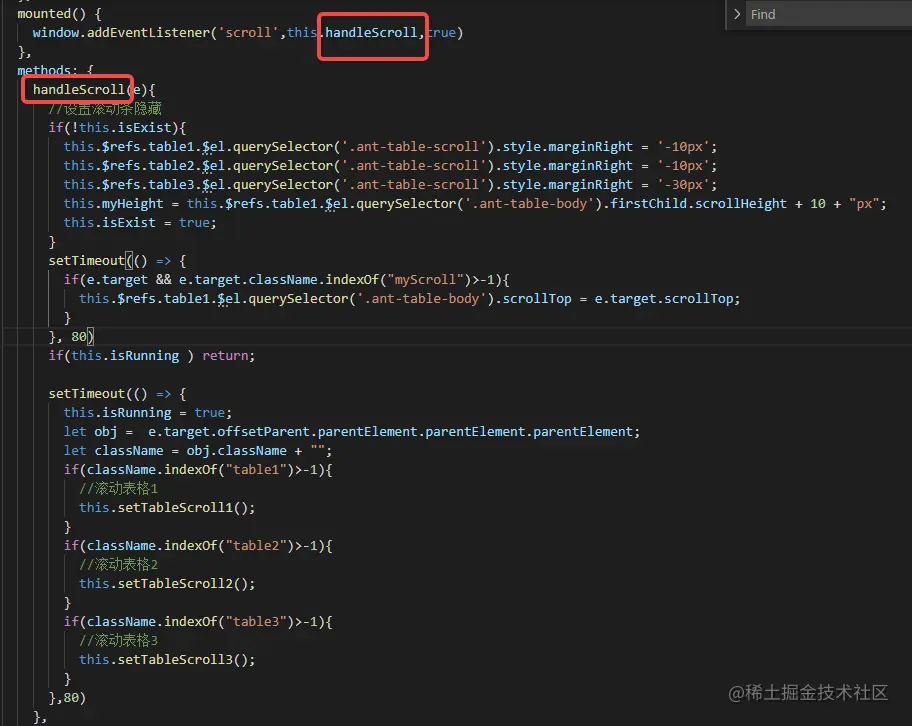Click the comment '//滚动表格1'
This screenshot has width=912, height=726.
(118, 489)
